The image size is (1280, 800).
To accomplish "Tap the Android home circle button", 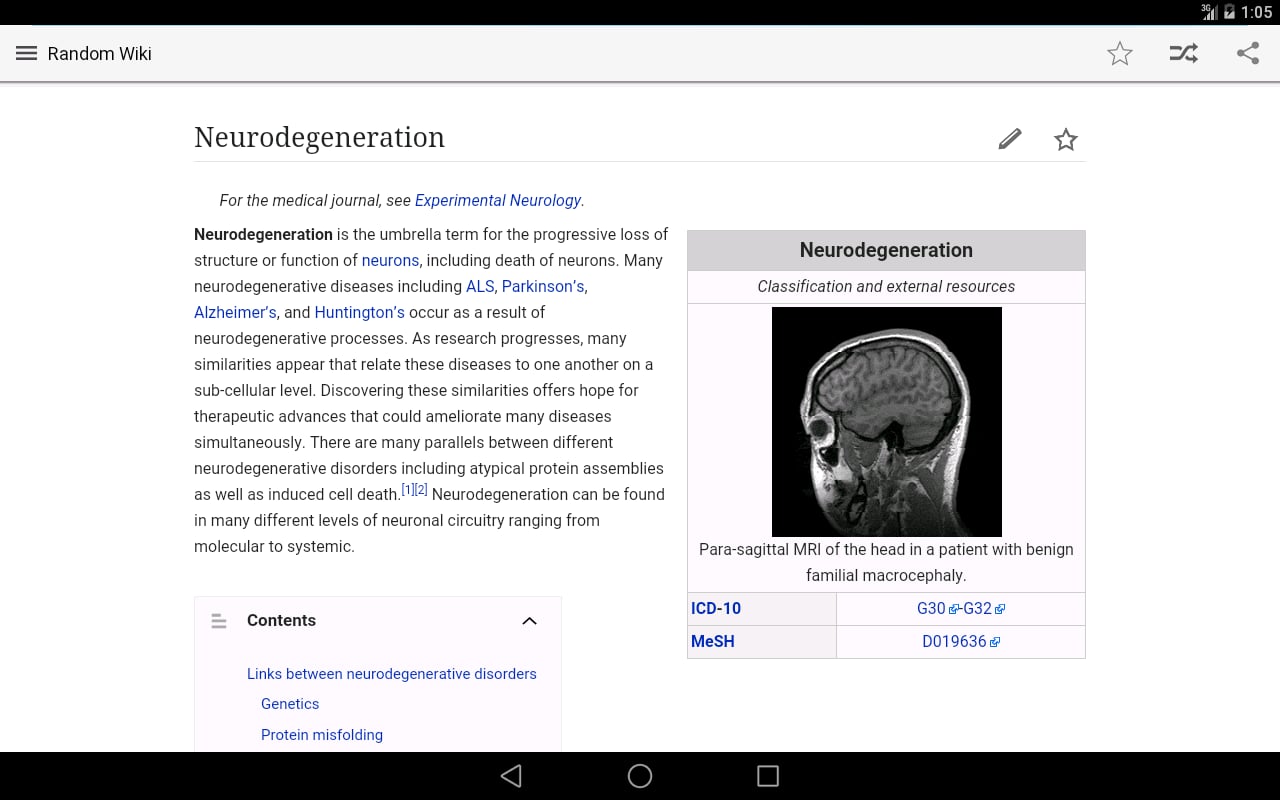I will [640, 776].
